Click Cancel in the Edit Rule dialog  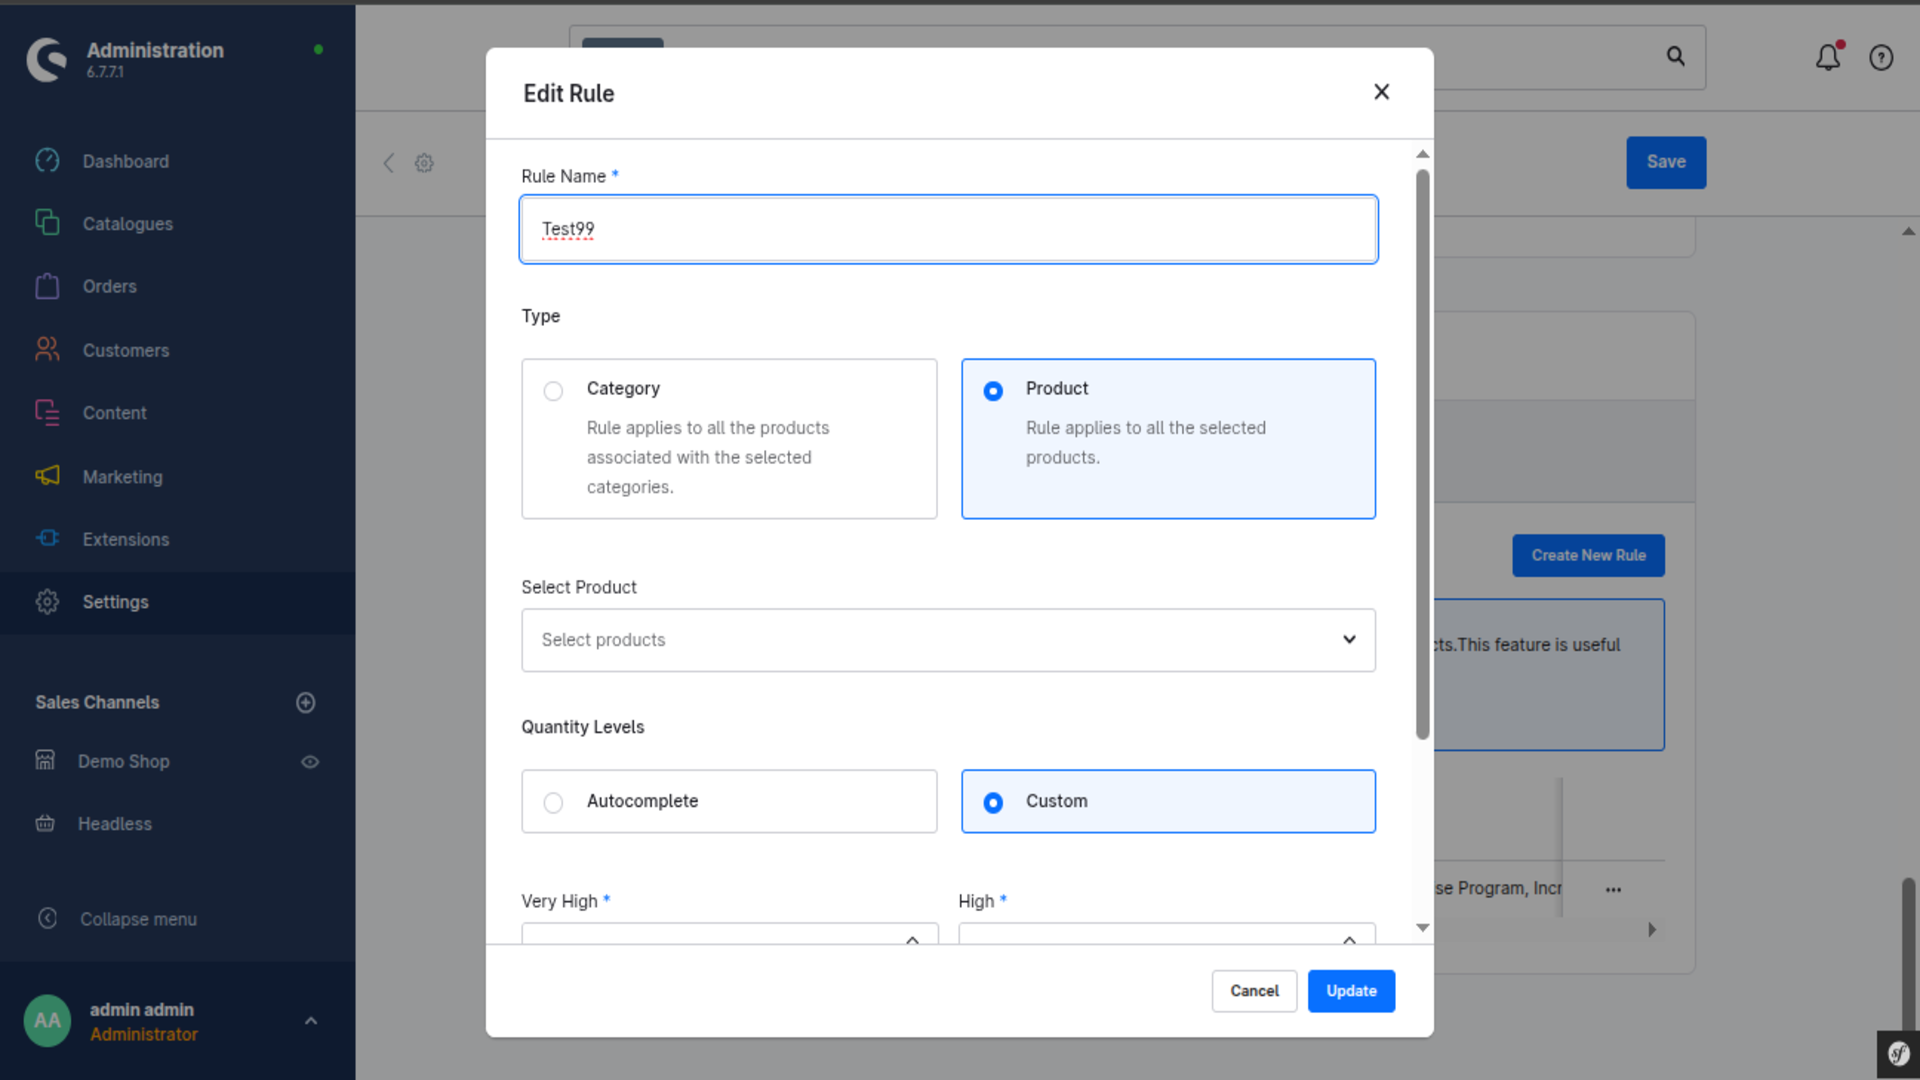pos(1254,991)
